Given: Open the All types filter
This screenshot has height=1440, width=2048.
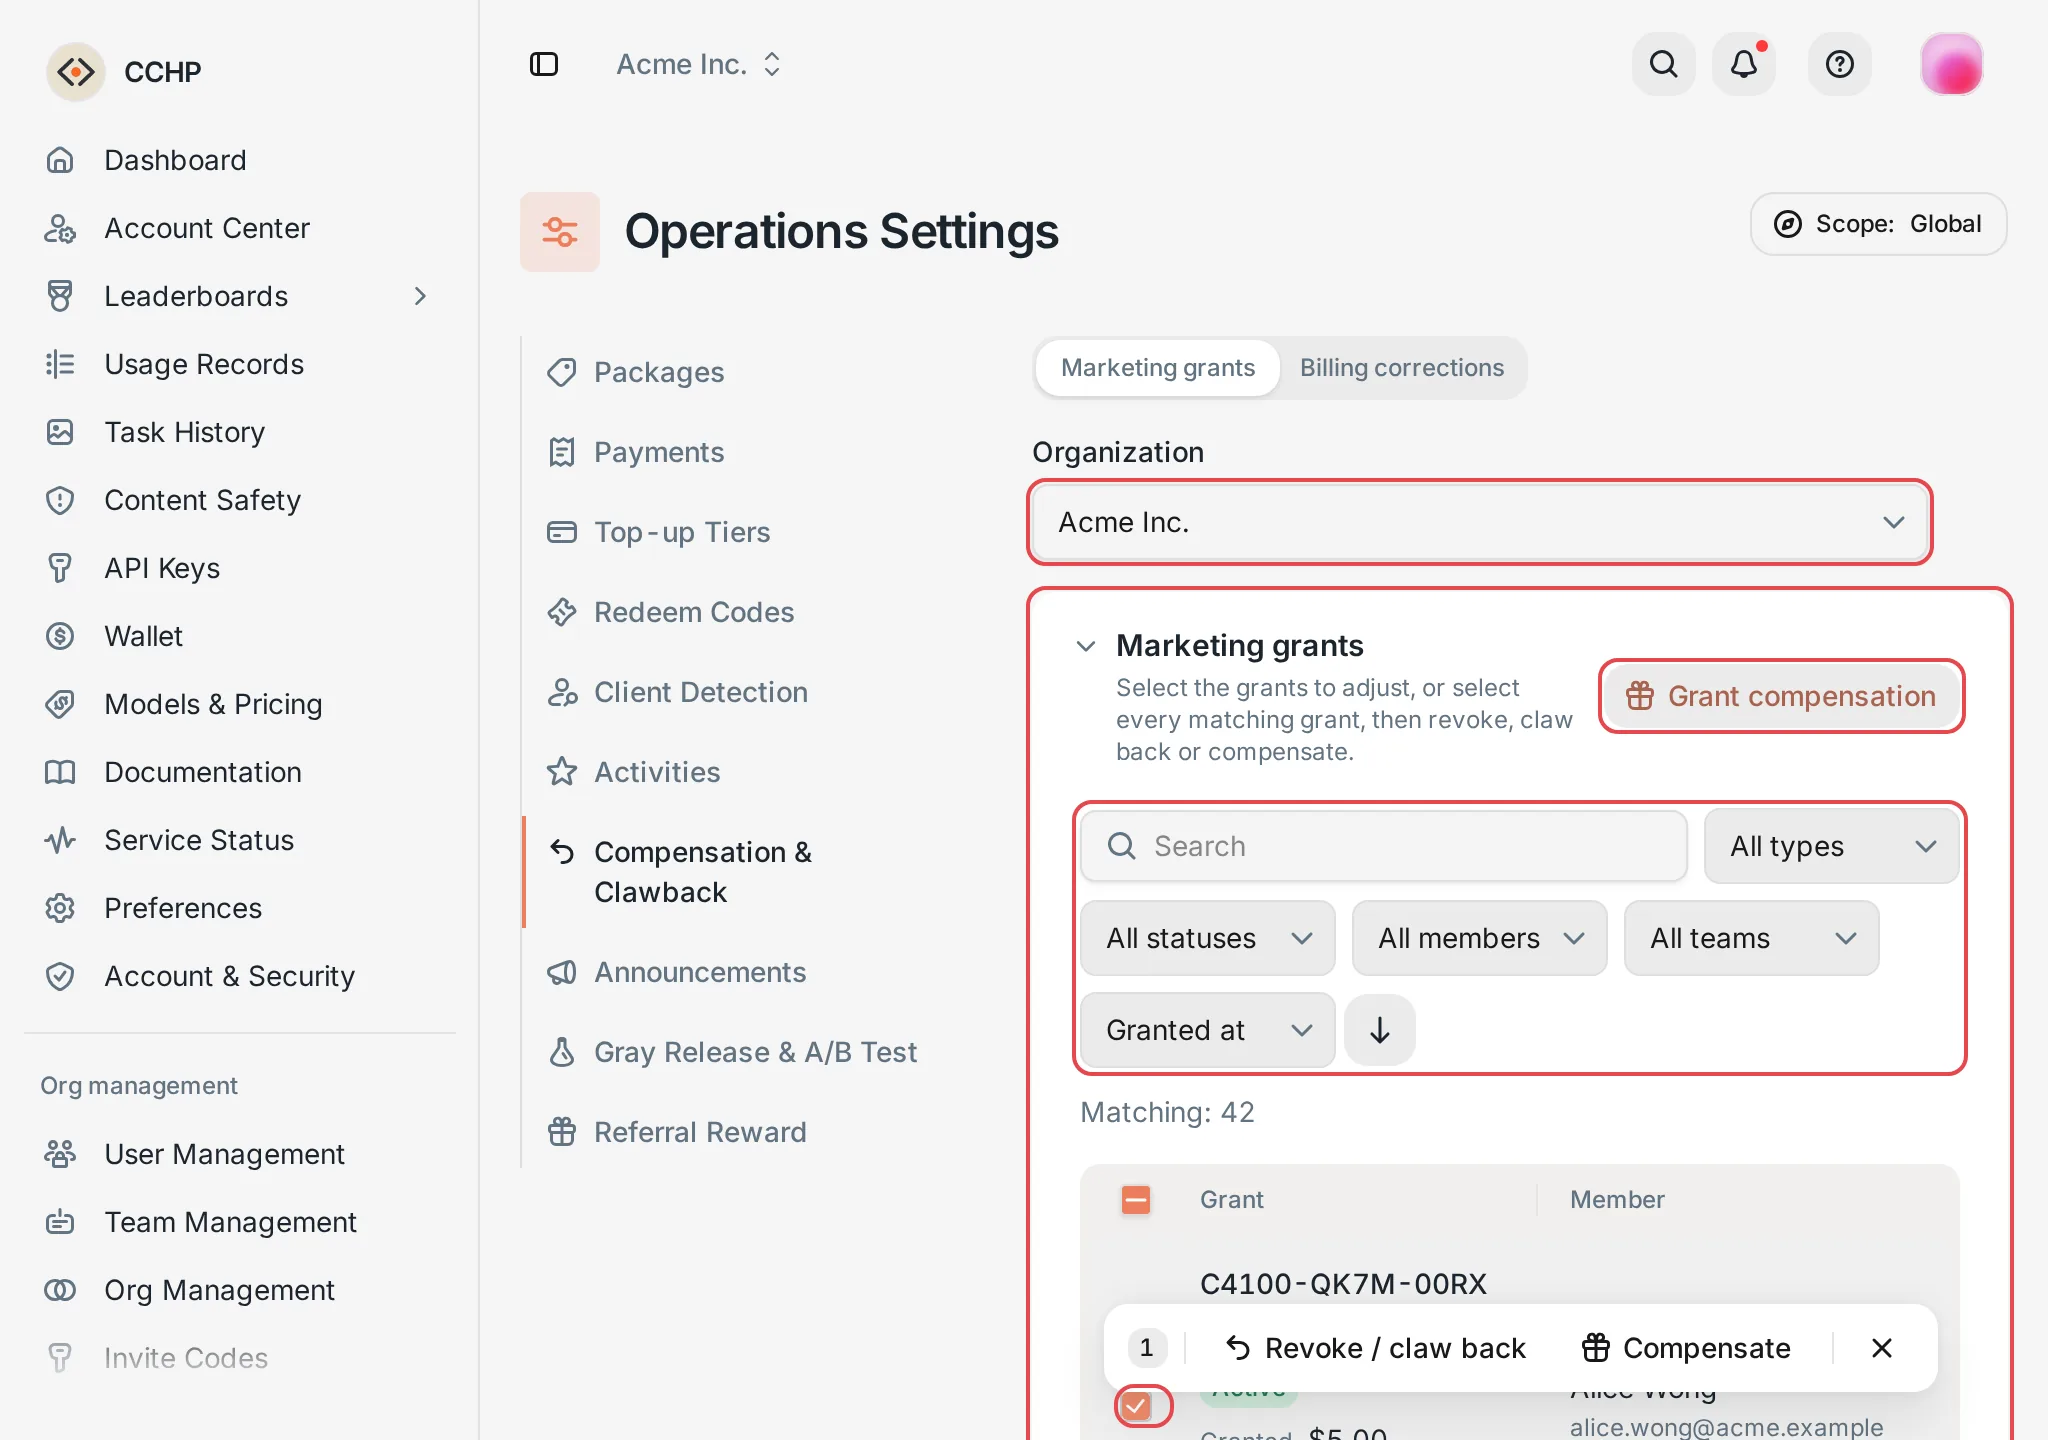Looking at the screenshot, I should tap(1831, 846).
